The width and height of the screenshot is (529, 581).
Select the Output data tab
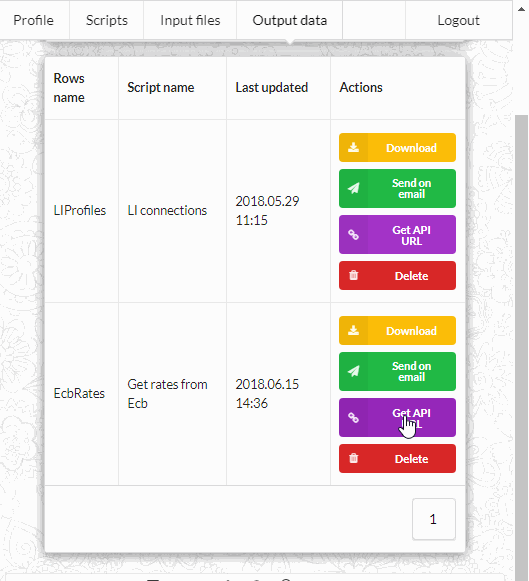click(x=290, y=20)
